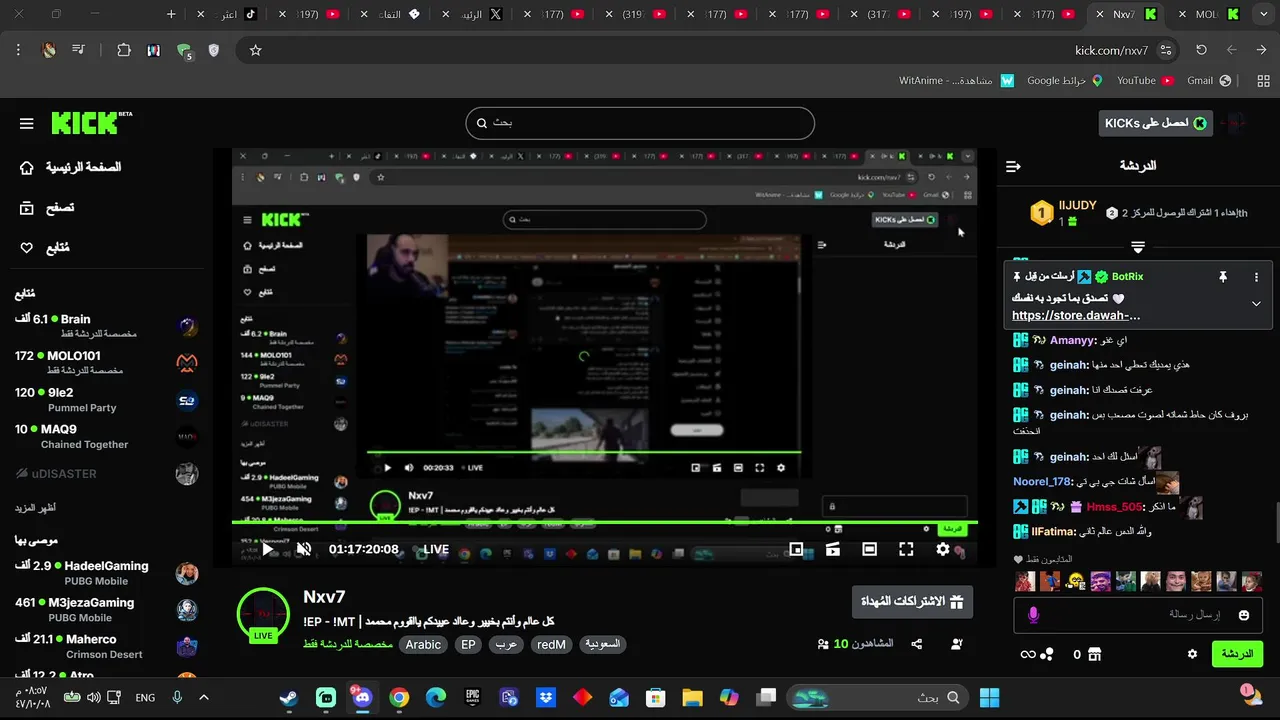1280x720 pixels.
Task: Select the عرب tag
Action: pyautogui.click(x=507, y=645)
